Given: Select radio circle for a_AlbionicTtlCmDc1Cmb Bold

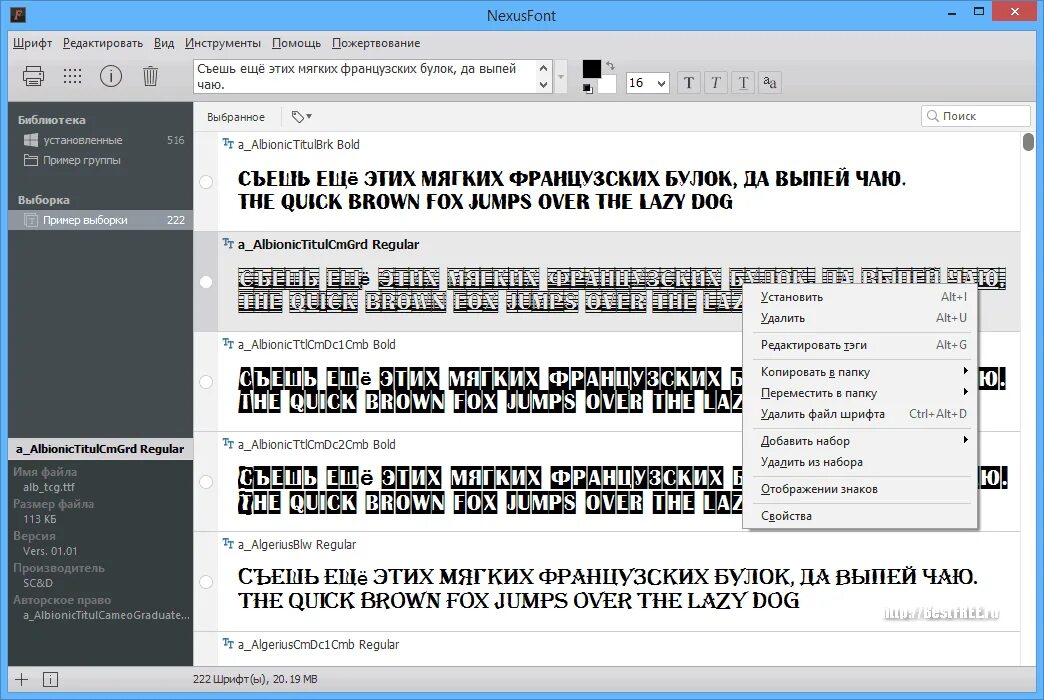Looking at the screenshot, I should 206,382.
